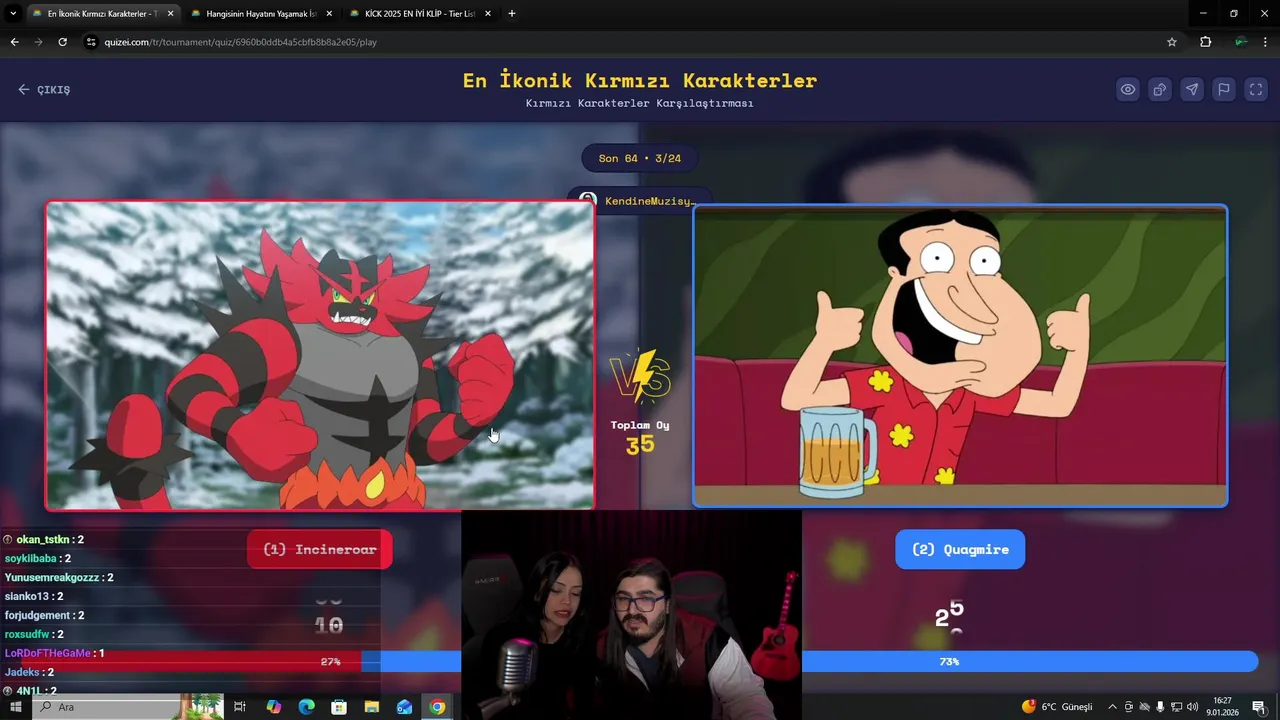Click chat user LoRDoFTHeGaMe in overlay

(48, 653)
